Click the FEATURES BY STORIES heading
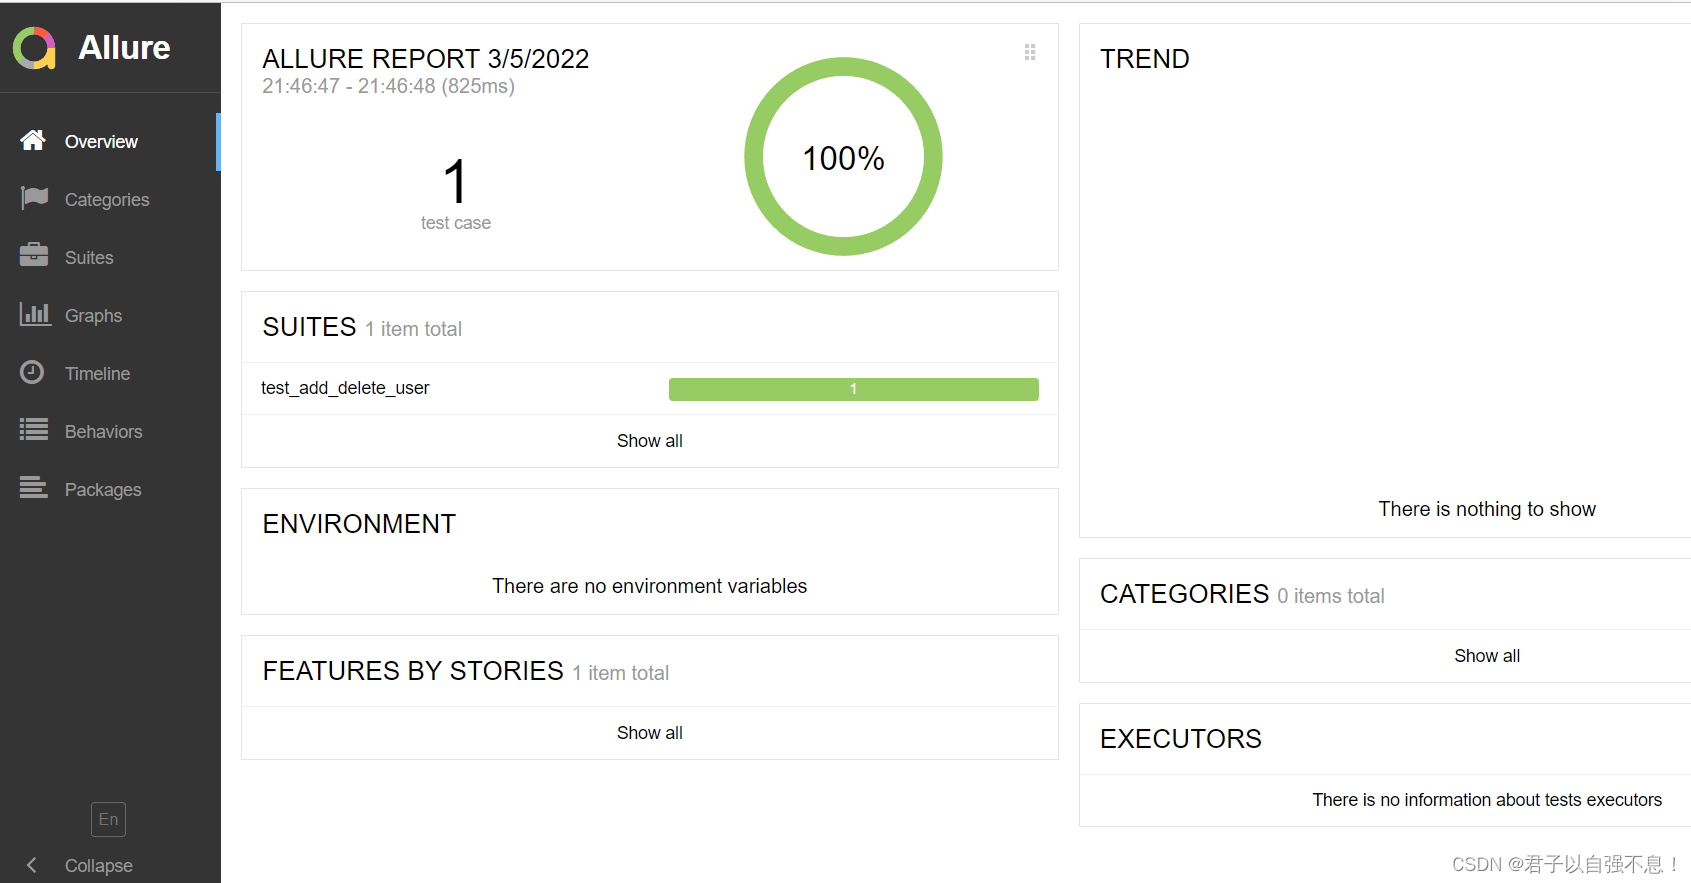Screen dimensions: 1691x883 point(413,671)
